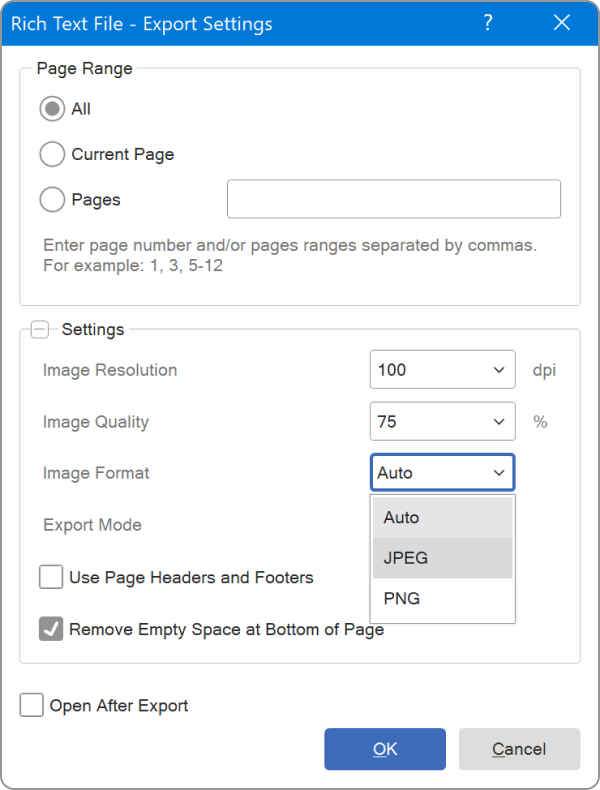Select the All page range option
The height and width of the screenshot is (790, 600).
click(53, 109)
